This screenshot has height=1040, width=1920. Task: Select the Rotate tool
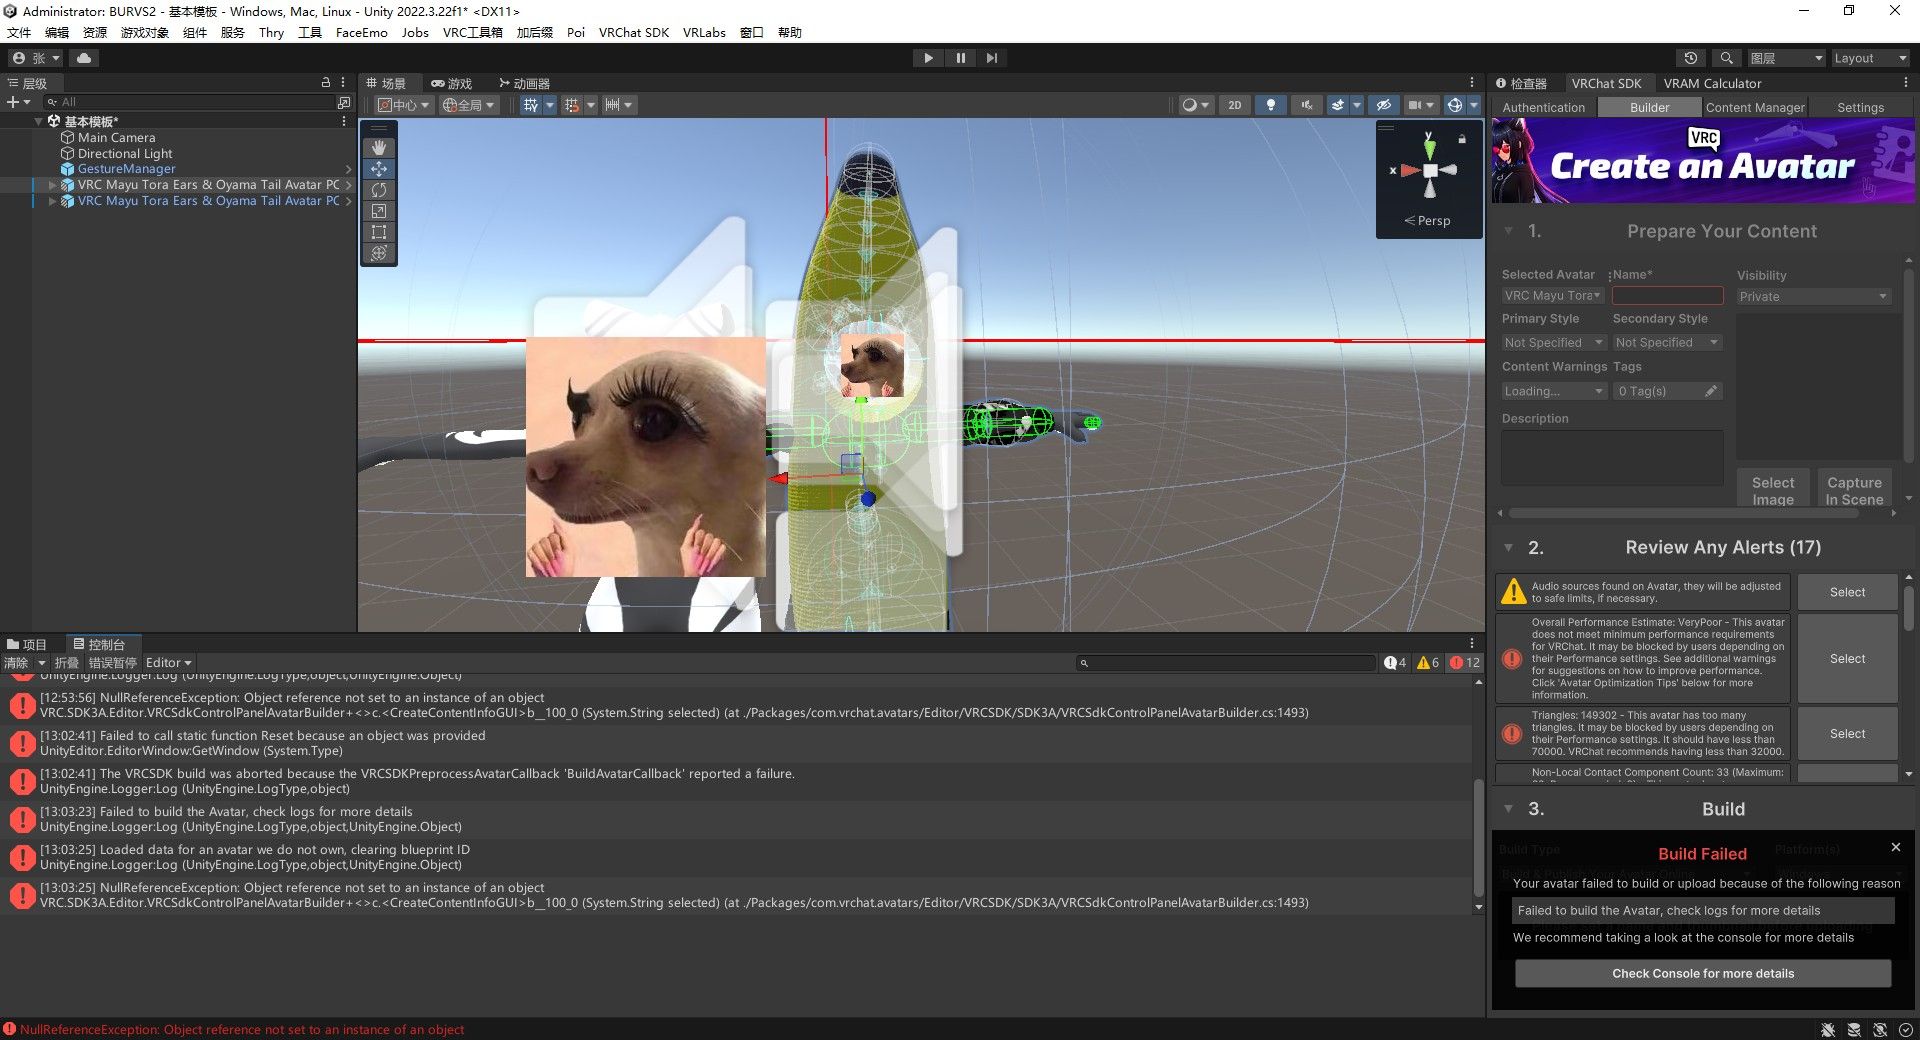point(379,190)
